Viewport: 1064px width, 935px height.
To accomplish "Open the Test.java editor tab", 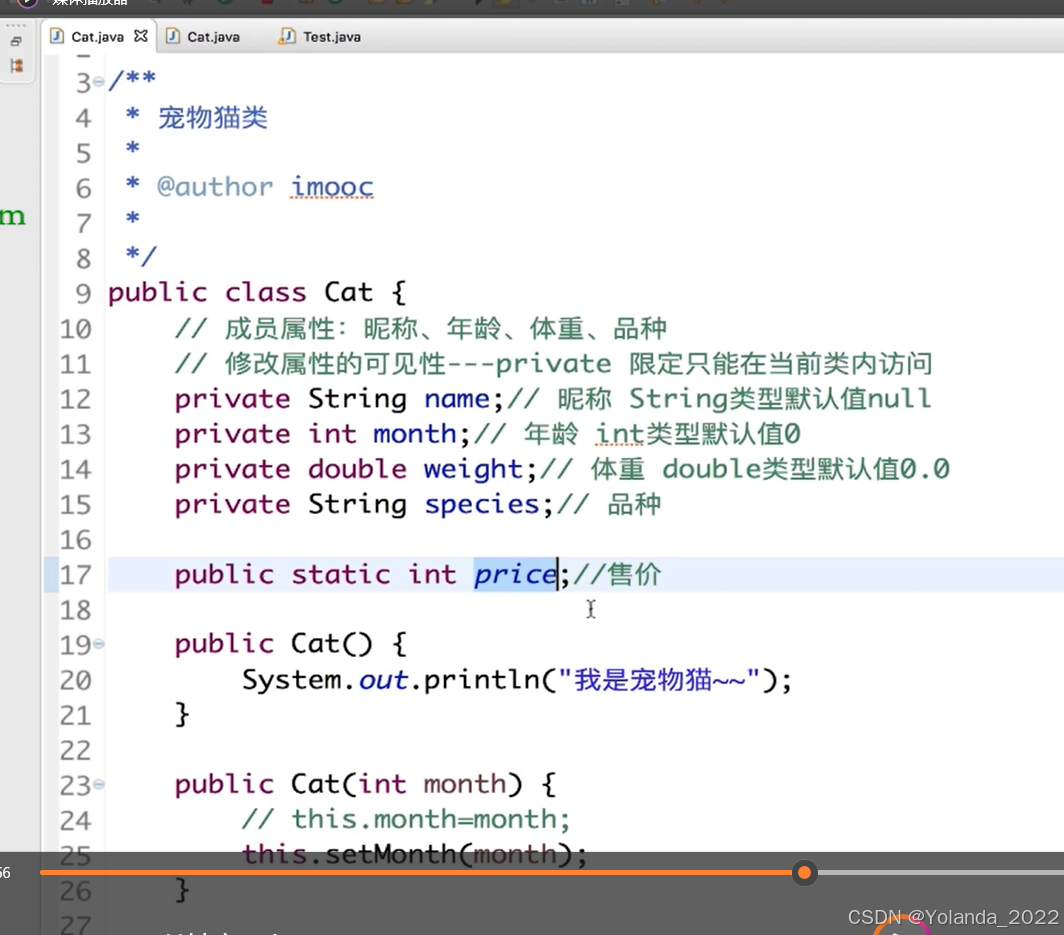I will click(x=320, y=37).
